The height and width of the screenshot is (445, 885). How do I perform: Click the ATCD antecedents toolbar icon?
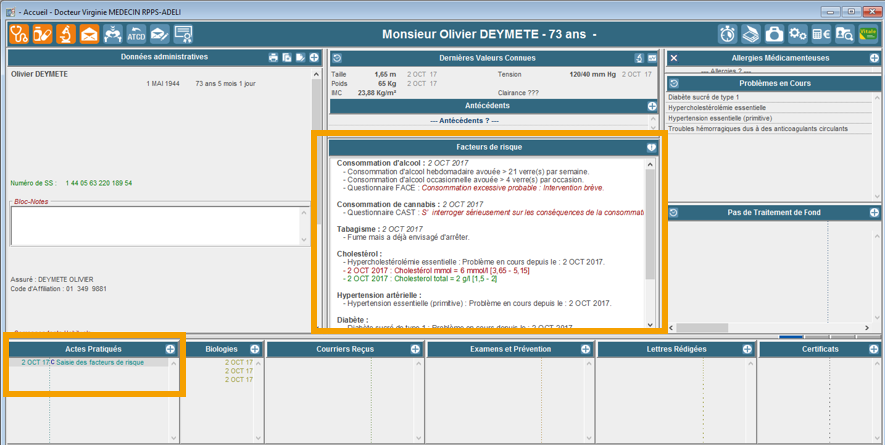(x=136, y=34)
